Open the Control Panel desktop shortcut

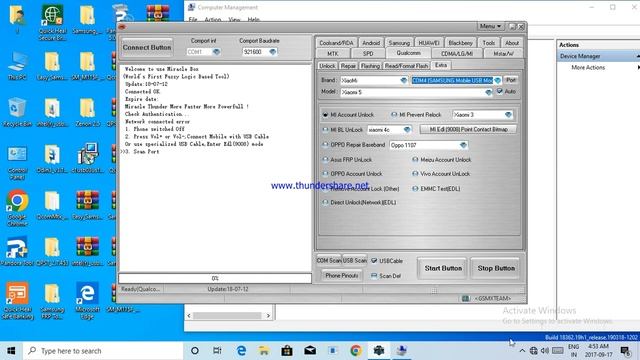click(x=17, y=162)
